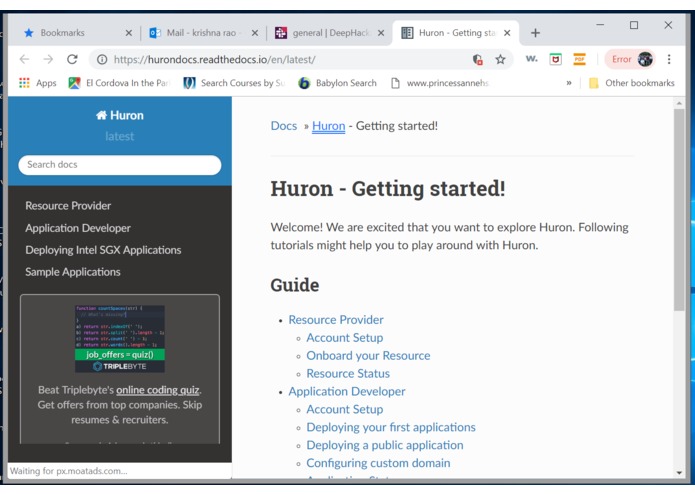695x494 pixels.
Task: Open Resource Status link
Action: click(x=348, y=373)
